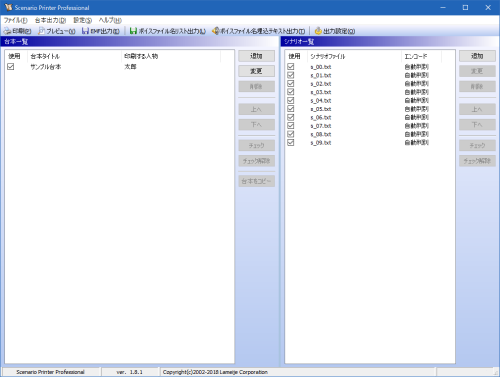This screenshot has width=500, height=377.
Task: Click ボイスファイル名埋込テキスト出力 speaker icon
Action: click(216, 31)
